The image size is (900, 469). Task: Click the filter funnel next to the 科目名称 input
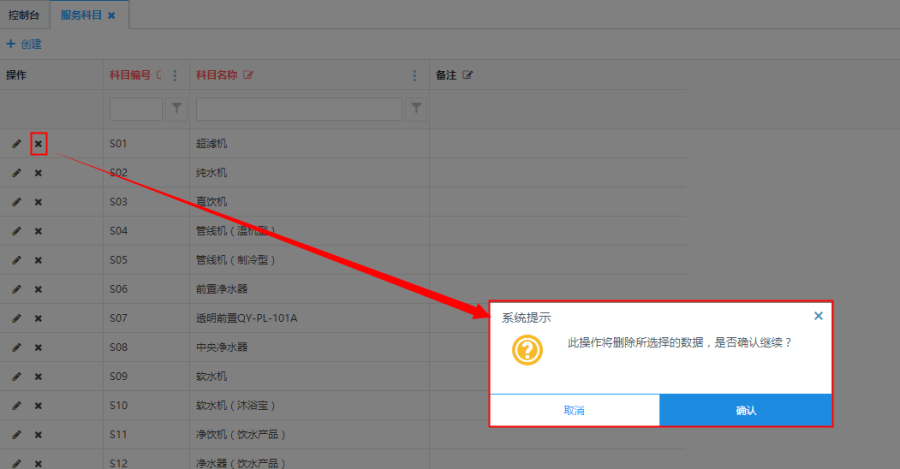[416, 108]
